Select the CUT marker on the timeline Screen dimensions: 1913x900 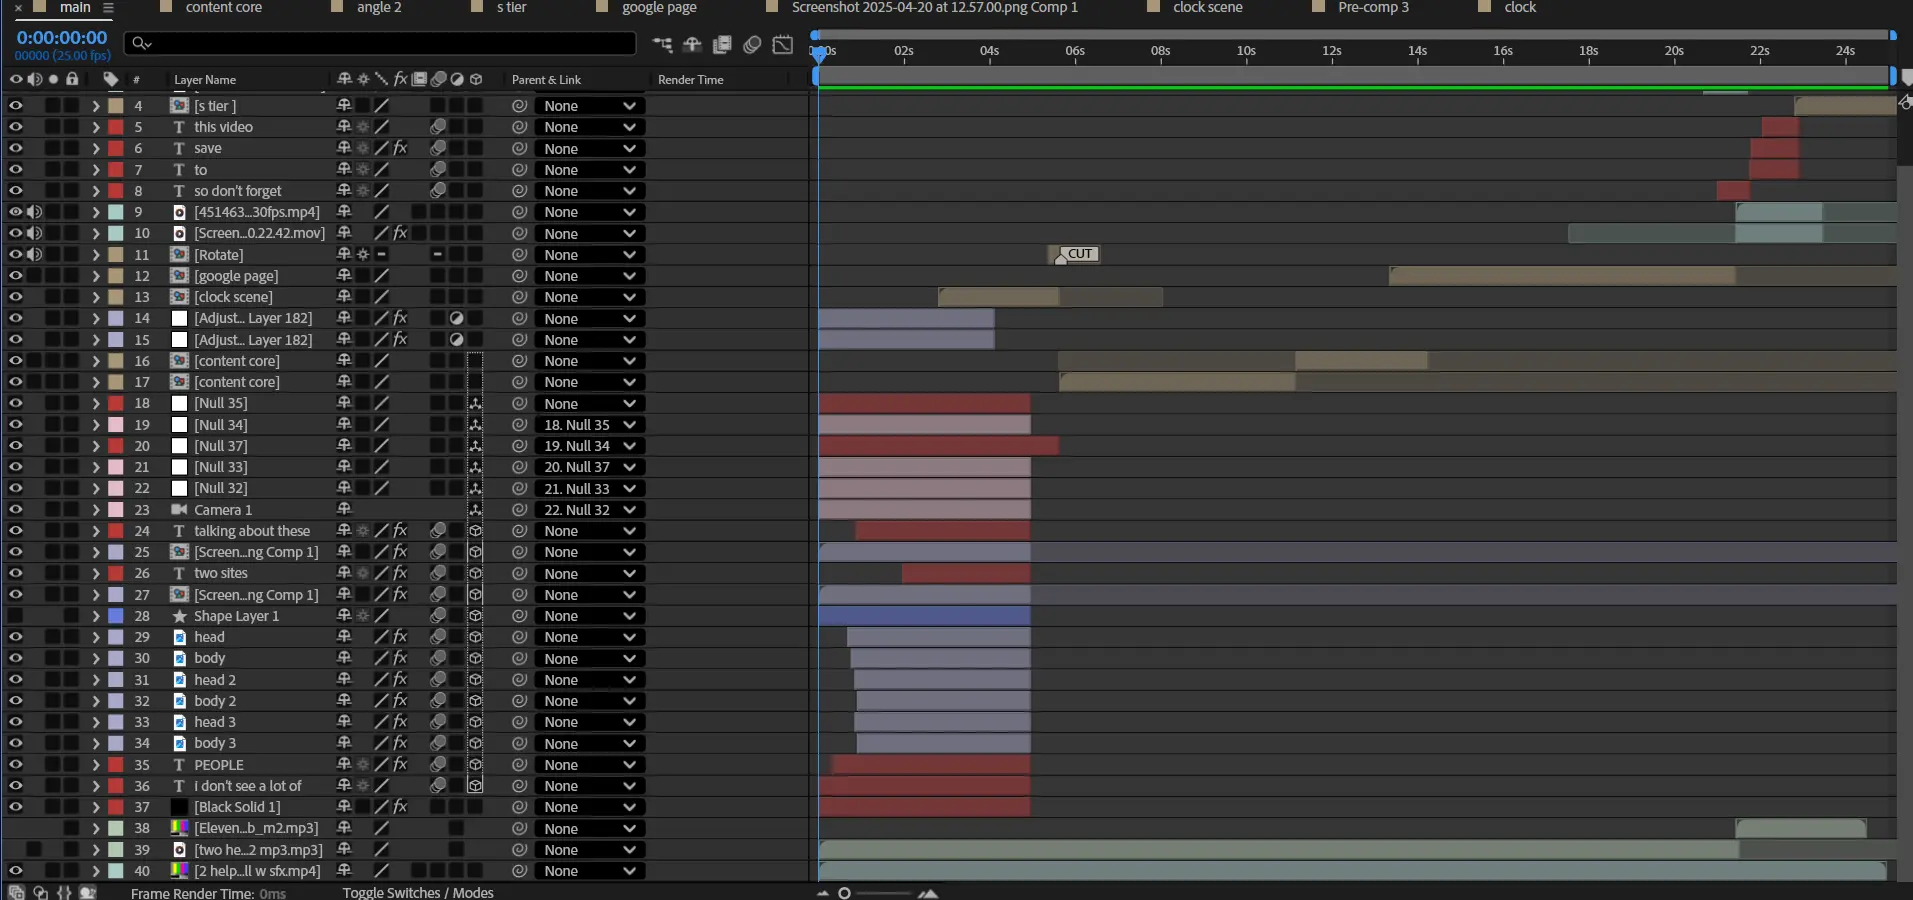[x=1078, y=254]
